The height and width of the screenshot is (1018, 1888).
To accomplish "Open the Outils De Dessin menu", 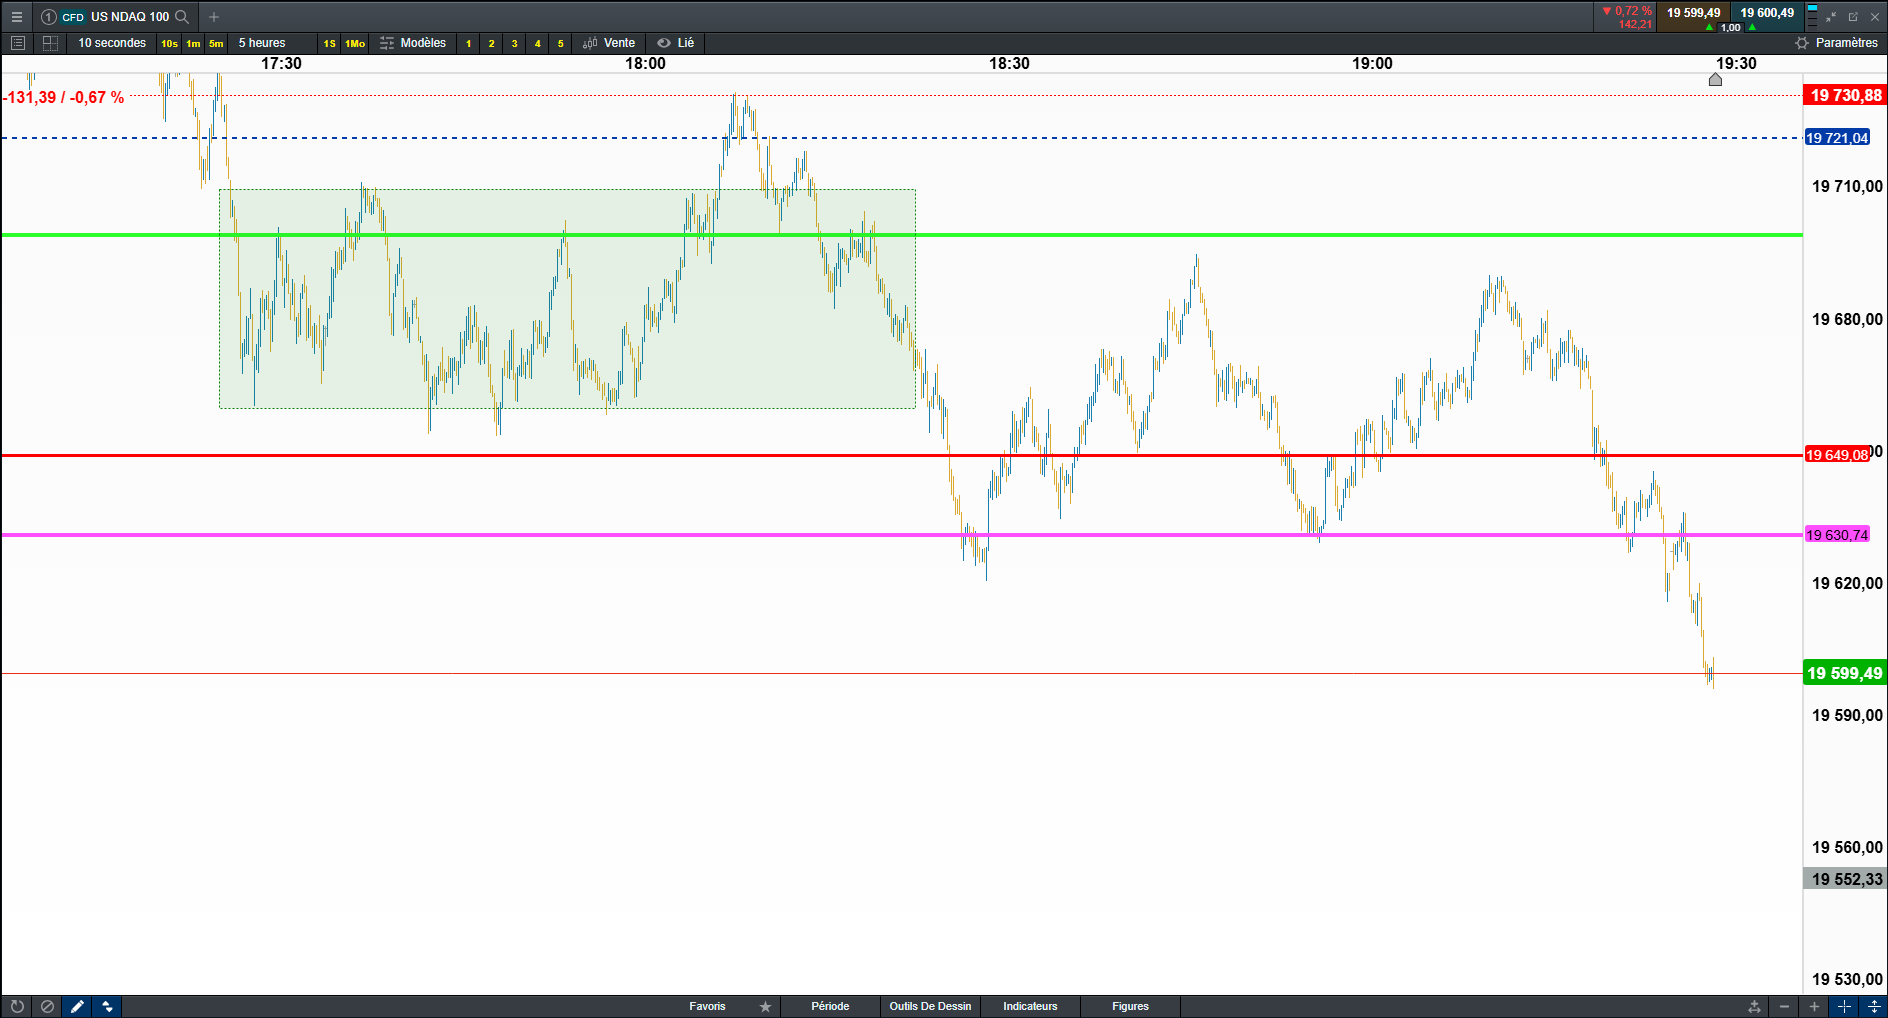I will pos(930,1007).
